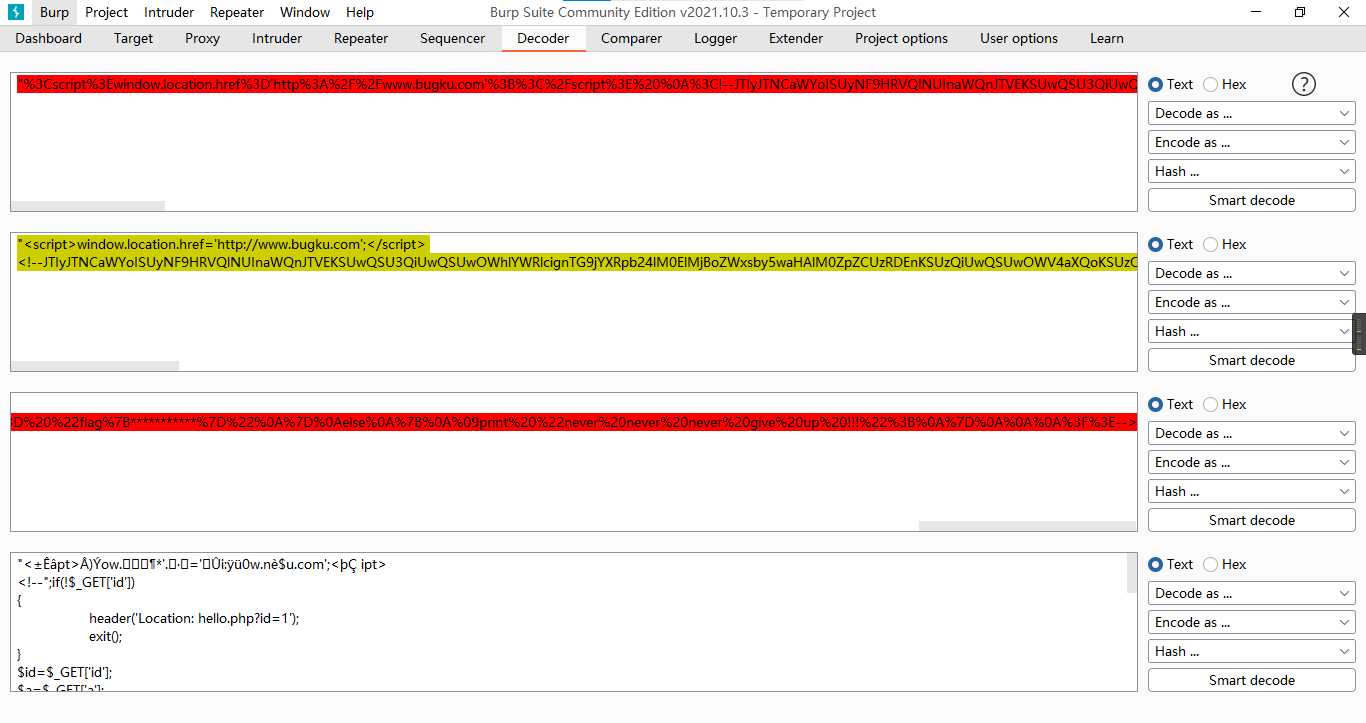Click second panel horizontal scrollbar thumb
This screenshot has height=723, width=1366.
point(95,366)
